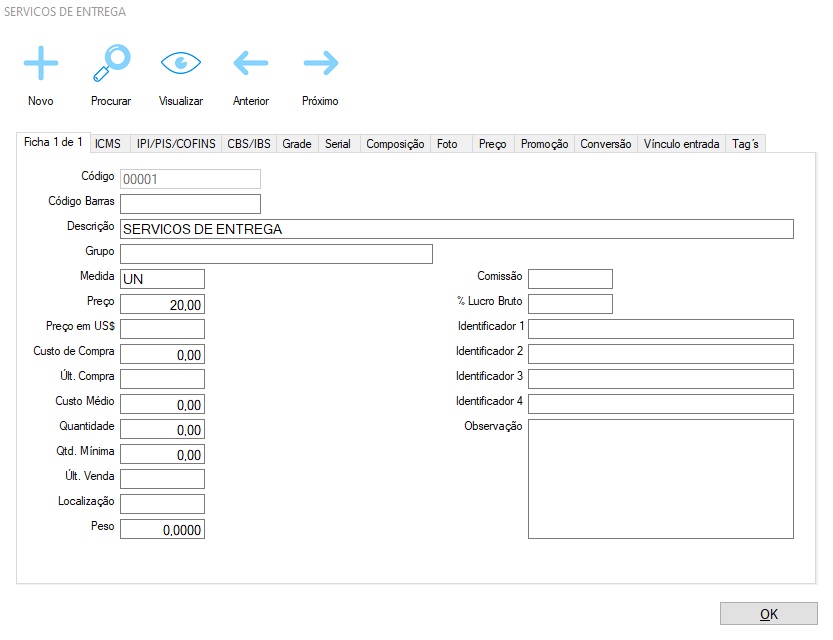Switch to the Composição tab
Screen dimensions: 833x640
[395, 144]
